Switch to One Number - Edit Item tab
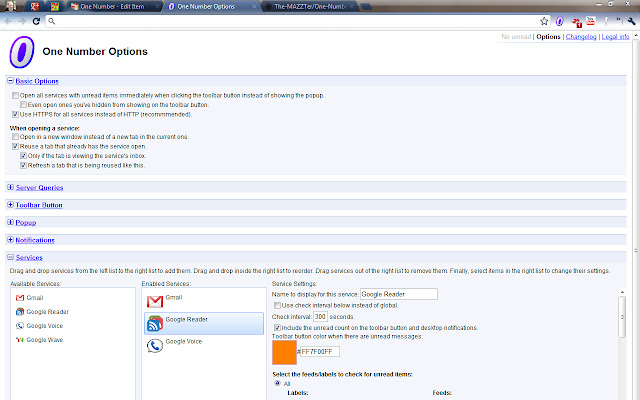Screen dimensions: 640x400 click(x=114, y=7)
